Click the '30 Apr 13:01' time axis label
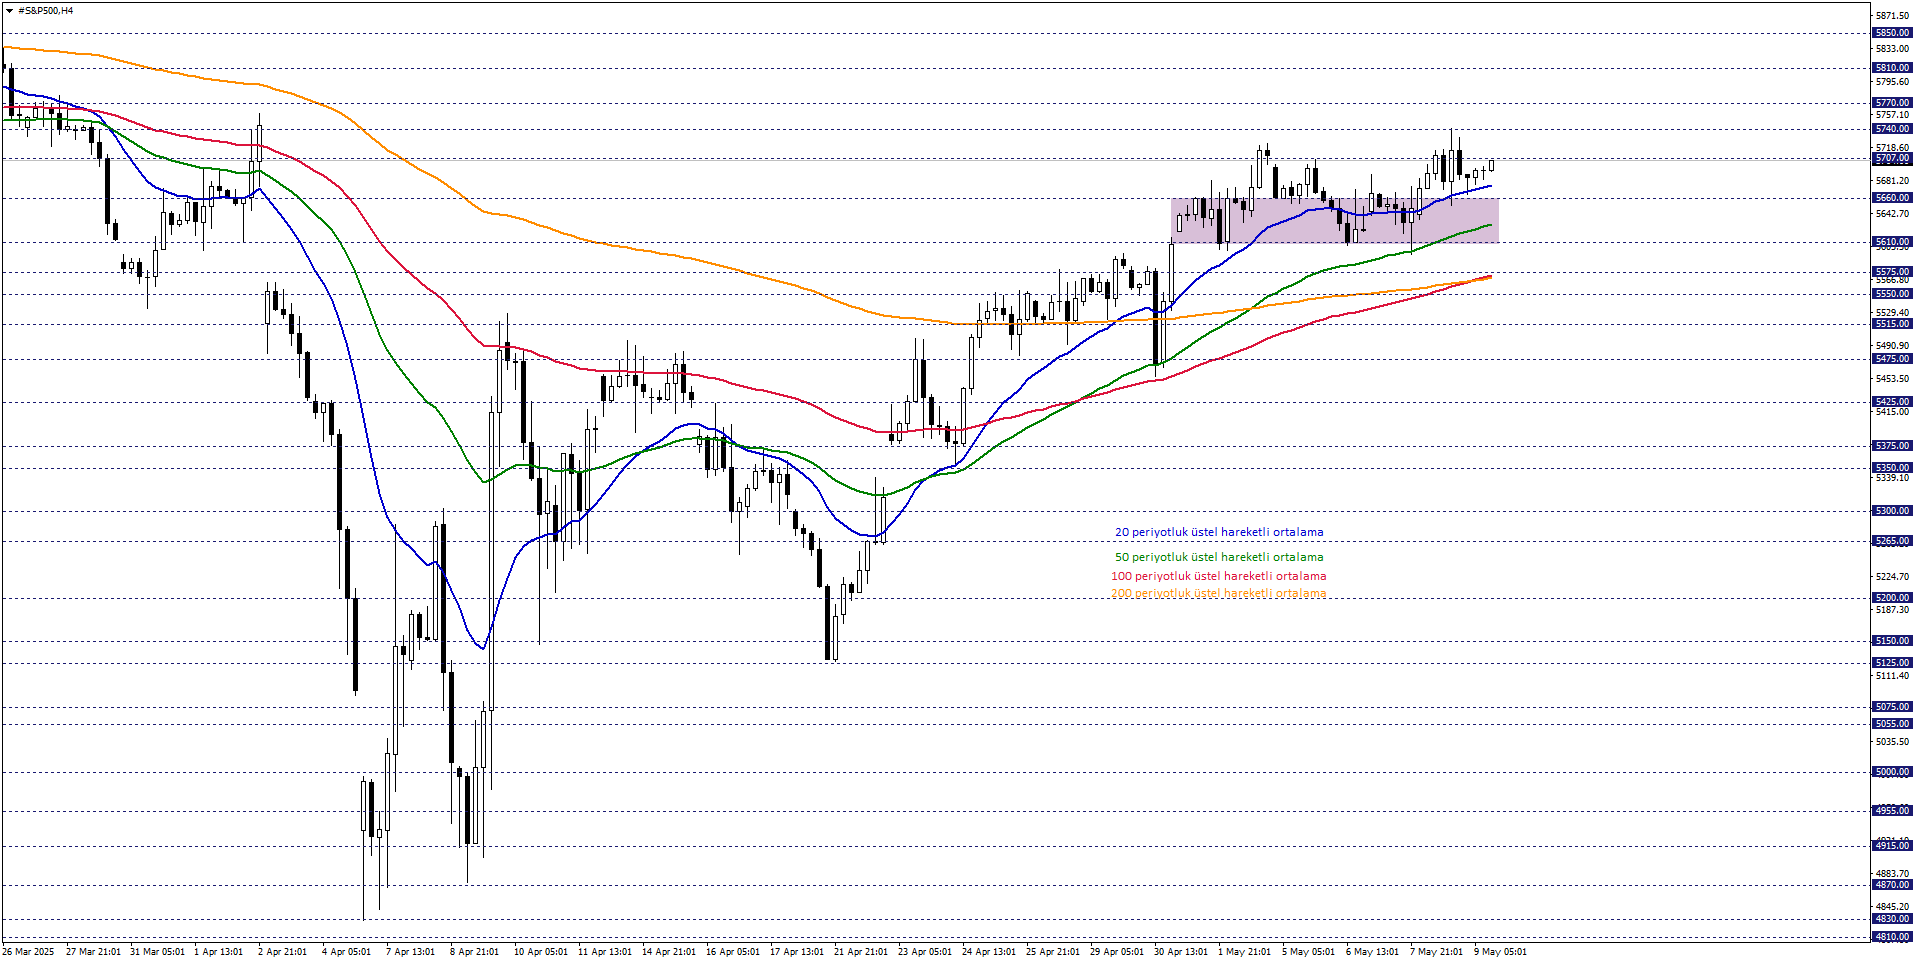Viewport: 1916px width, 963px height. pyautogui.click(x=1181, y=952)
